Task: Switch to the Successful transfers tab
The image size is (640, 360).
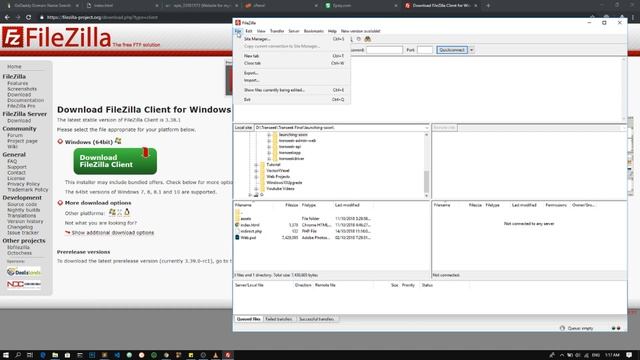Action: pyautogui.click(x=316, y=319)
